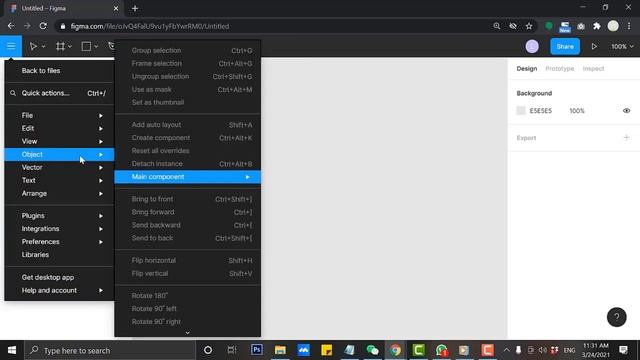This screenshot has height=360, width=640.
Task: Open the help question mark button
Action: [616, 317]
